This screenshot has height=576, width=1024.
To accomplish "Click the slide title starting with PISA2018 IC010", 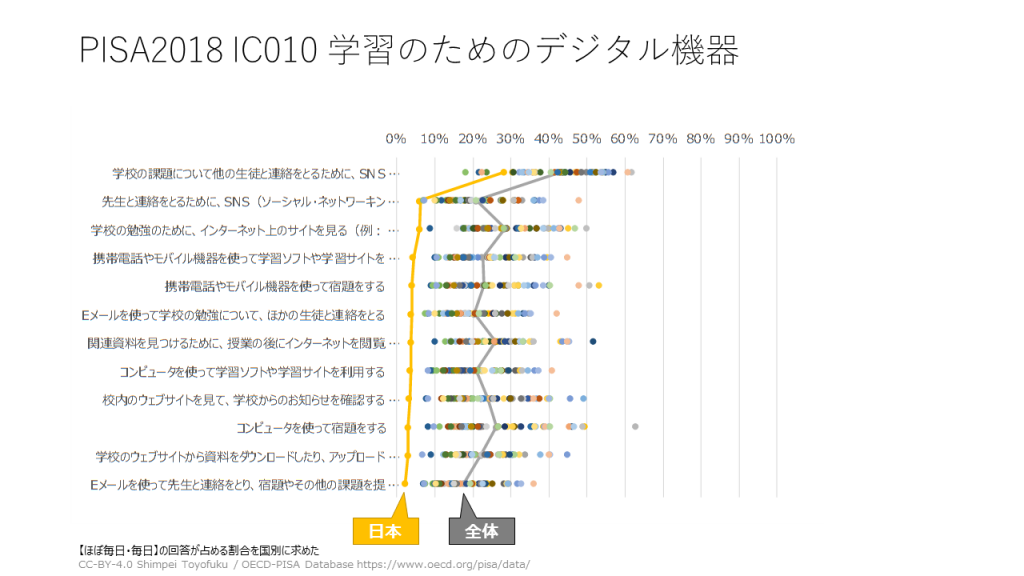I will pos(408,50).
